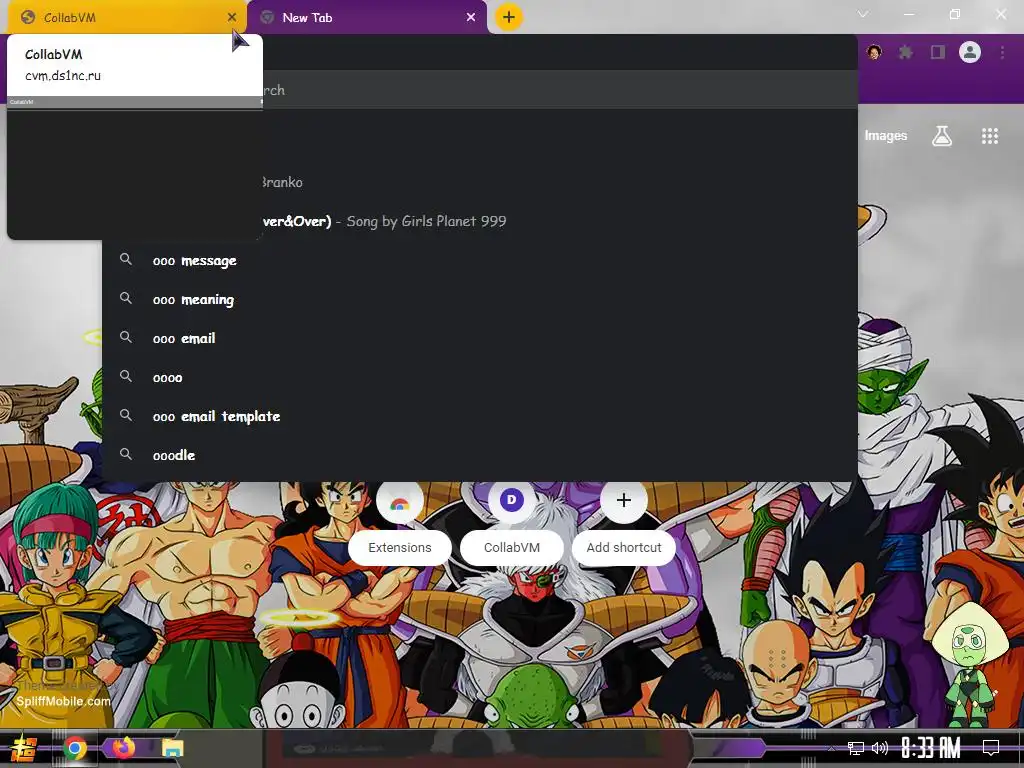Viewport: 1024px width, 768px height.
Task: Open Google Chrome from the taskbar
Action: 75,748
